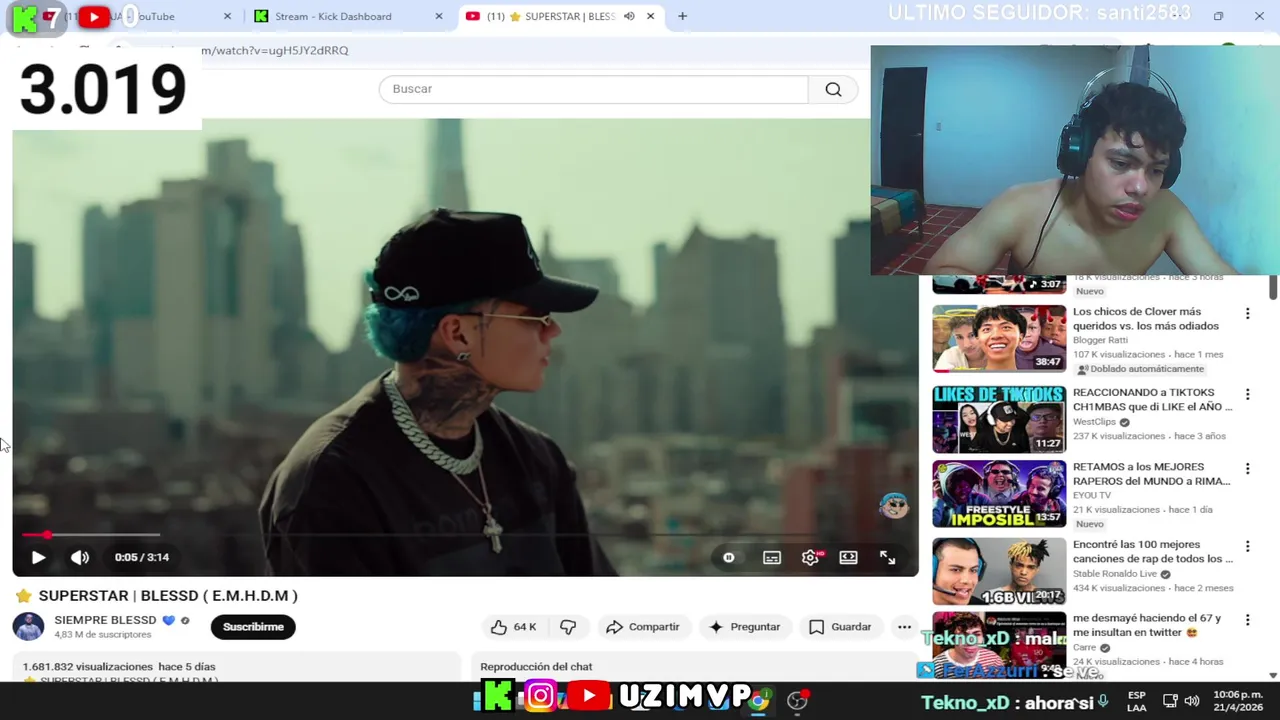Viewport: 1280px width, 720px height.
Task: Open Chrome from the taskbar
Action: pos(759,700)
